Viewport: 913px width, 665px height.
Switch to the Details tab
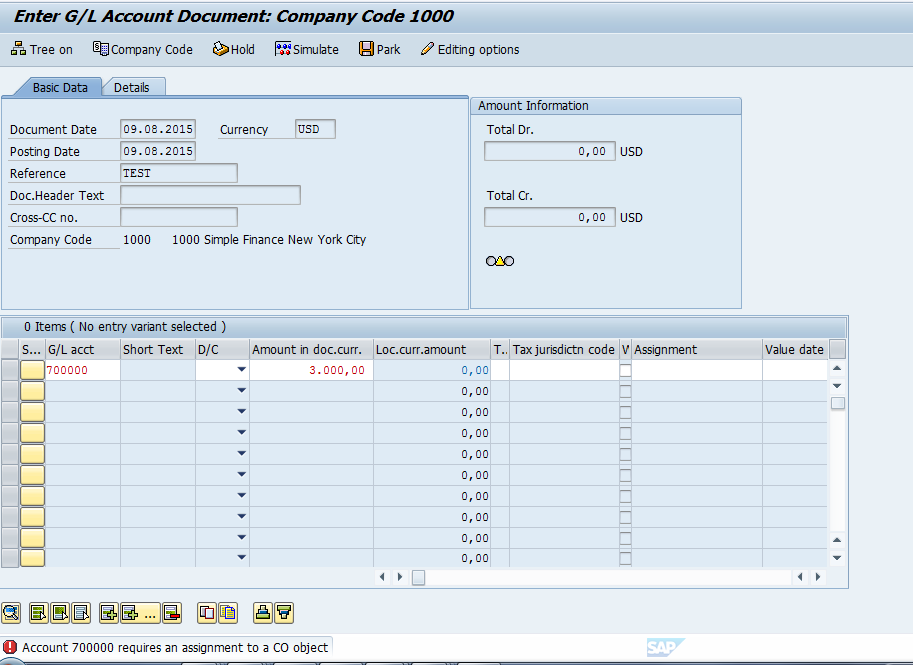pyautogui.click(x=132, y=87)
